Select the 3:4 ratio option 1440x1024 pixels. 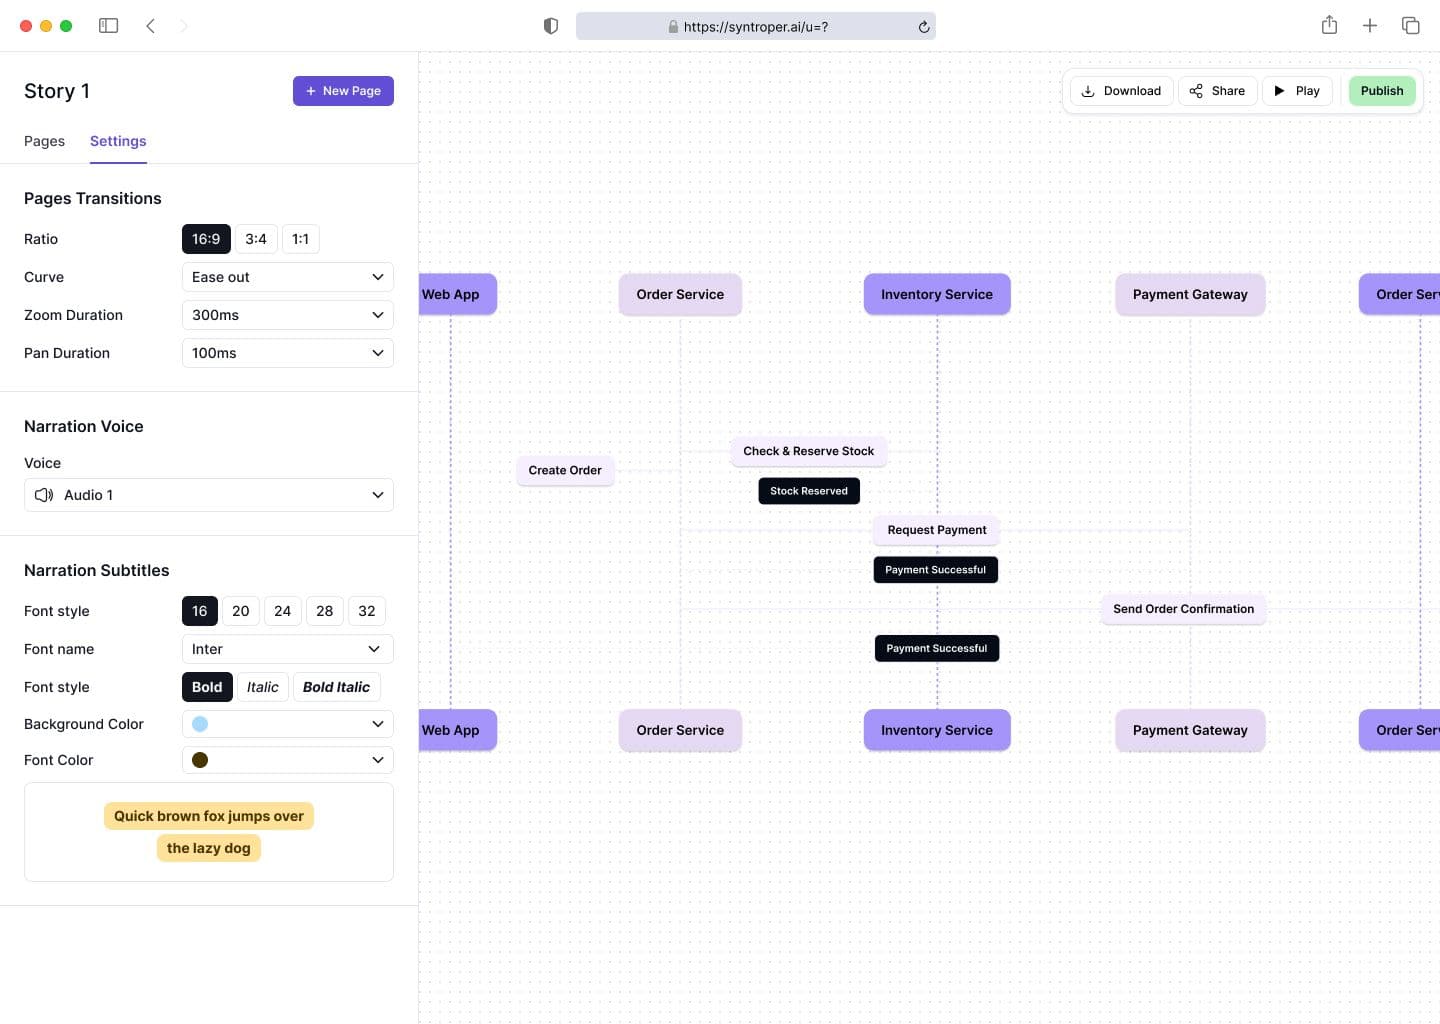(256, 239)
